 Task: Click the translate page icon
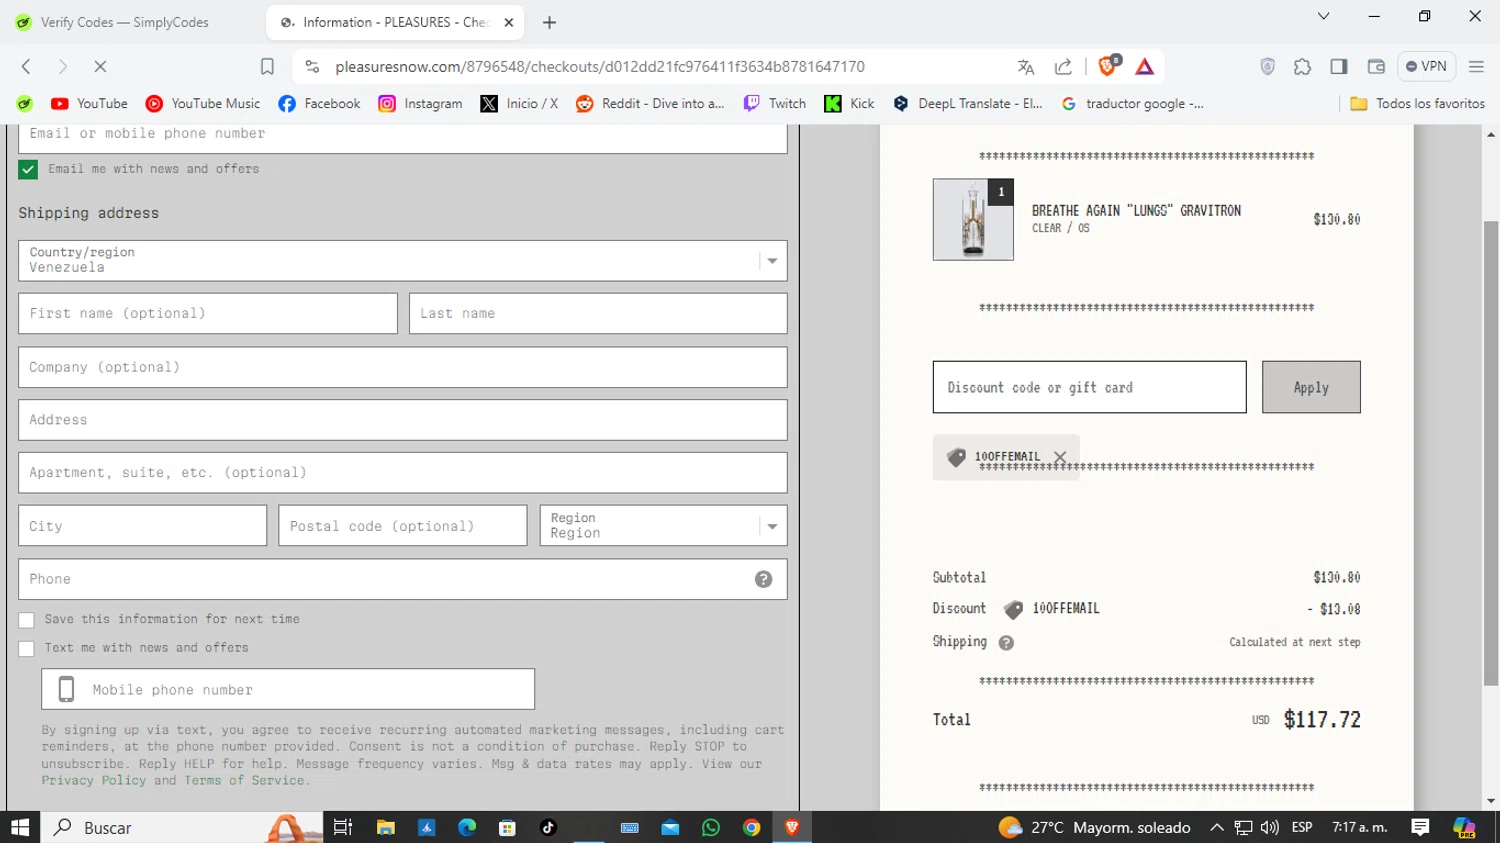click(1026, 67)
